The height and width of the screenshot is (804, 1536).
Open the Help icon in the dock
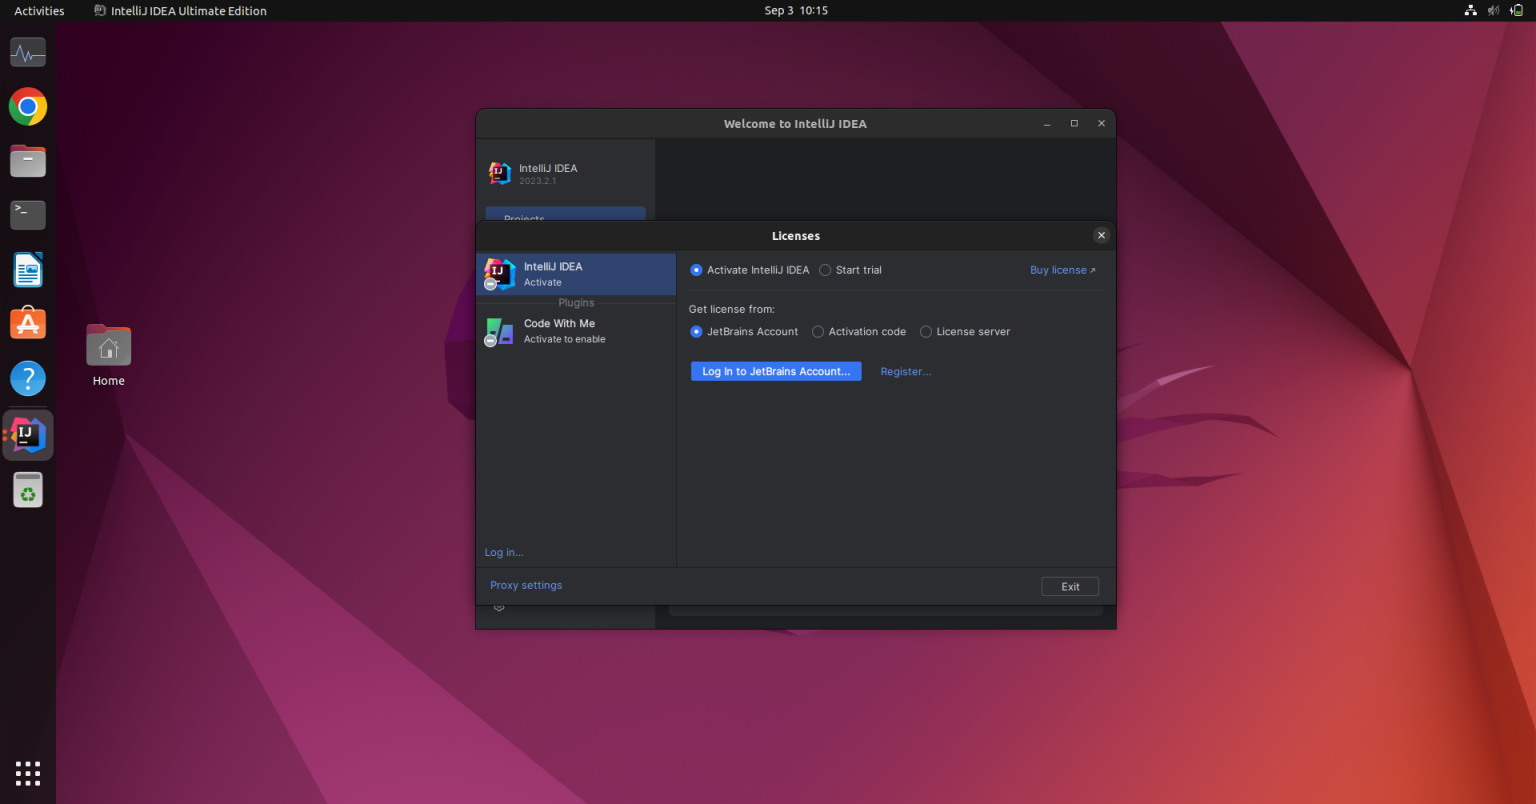click(x=27, y=378)
